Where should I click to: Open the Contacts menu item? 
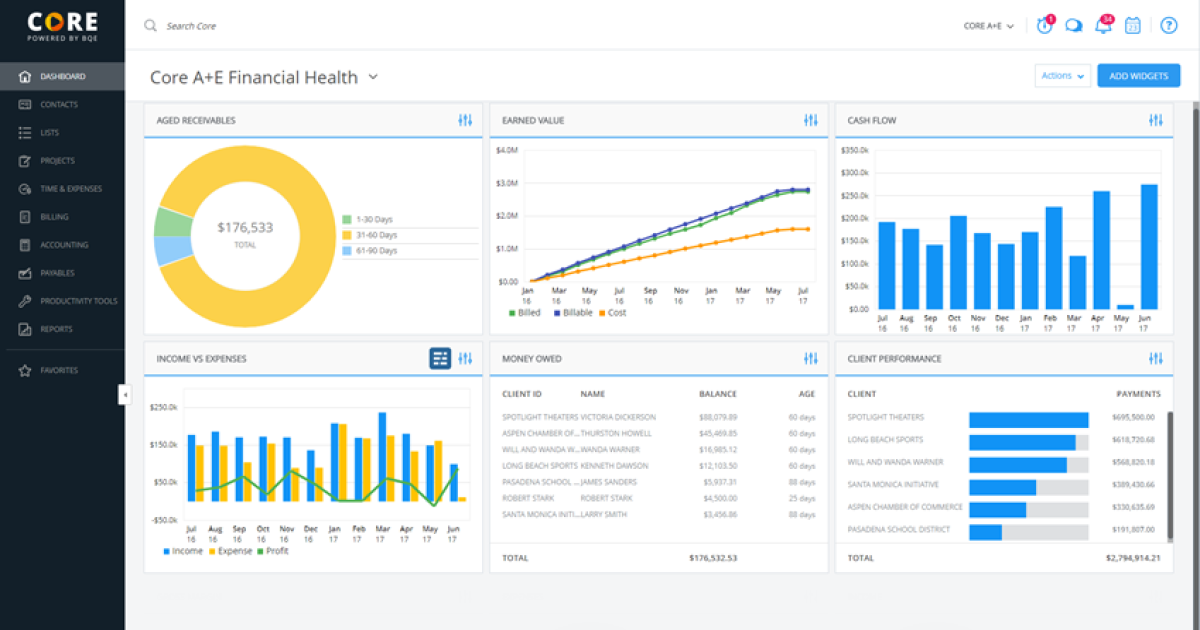62,104
